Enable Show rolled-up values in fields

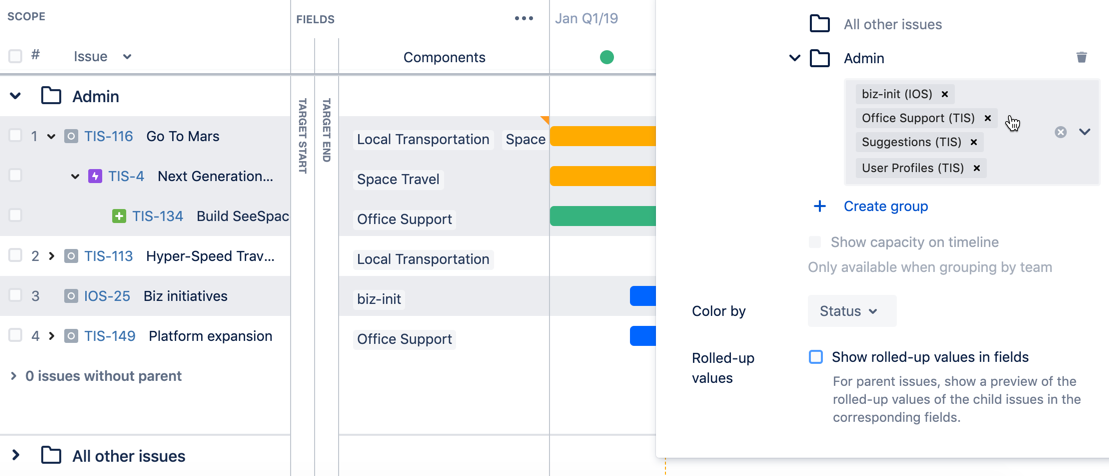(x=815, y=357)
